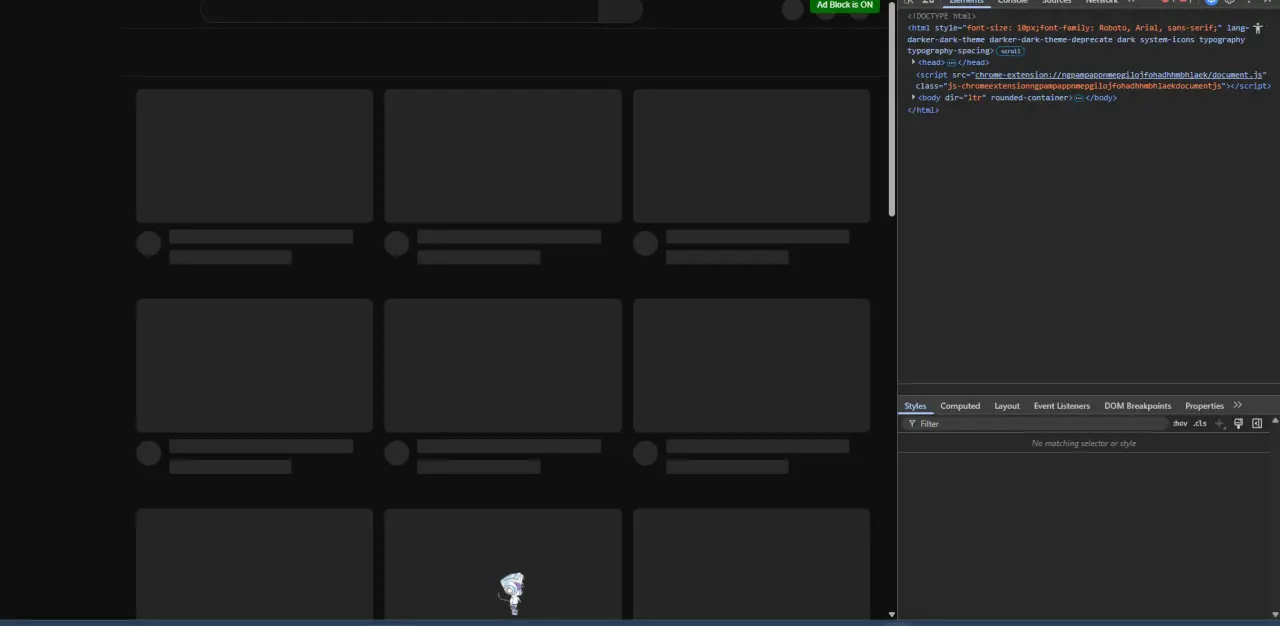
Task: Click the js-chromeextension class attribute value
Action: 1084,86
